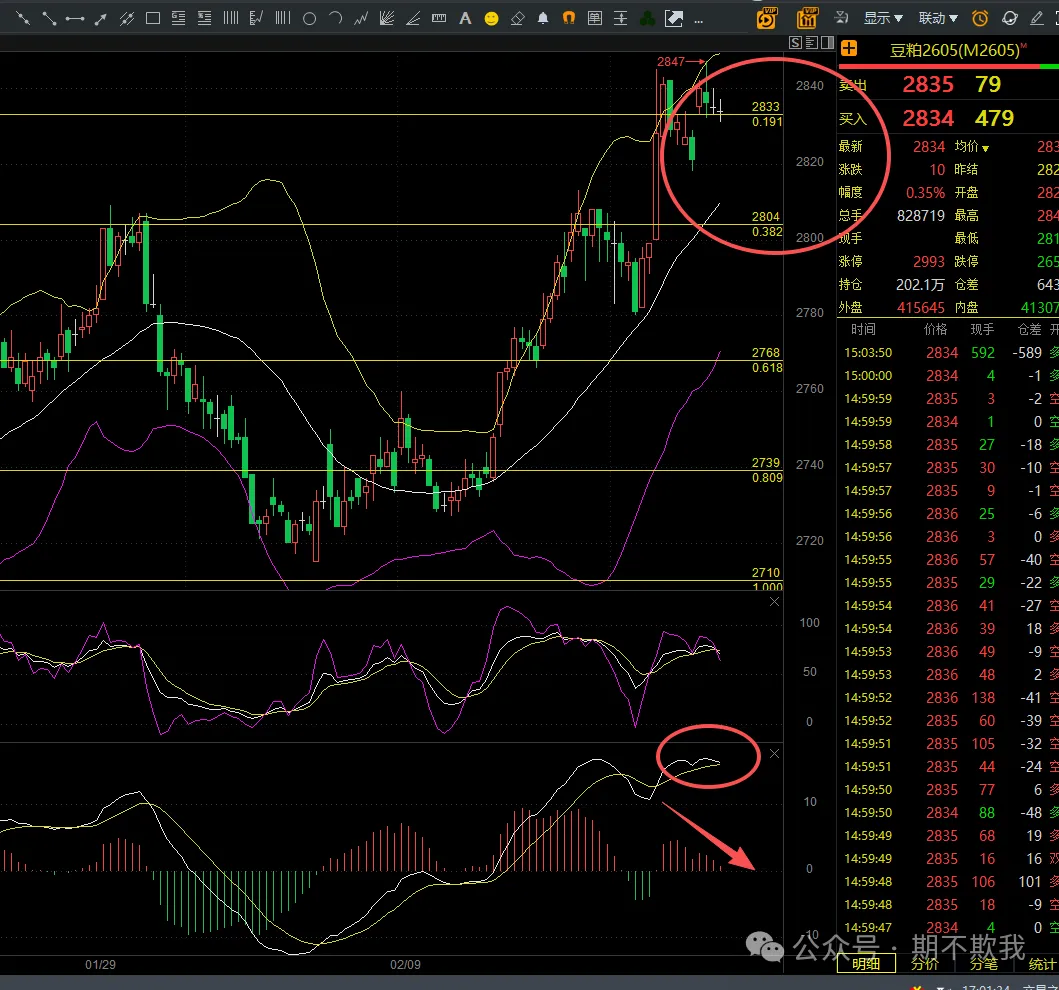Click the 幅度 value 0.35%
Viewport: 1059px width, 990px height.
[925, 192]
